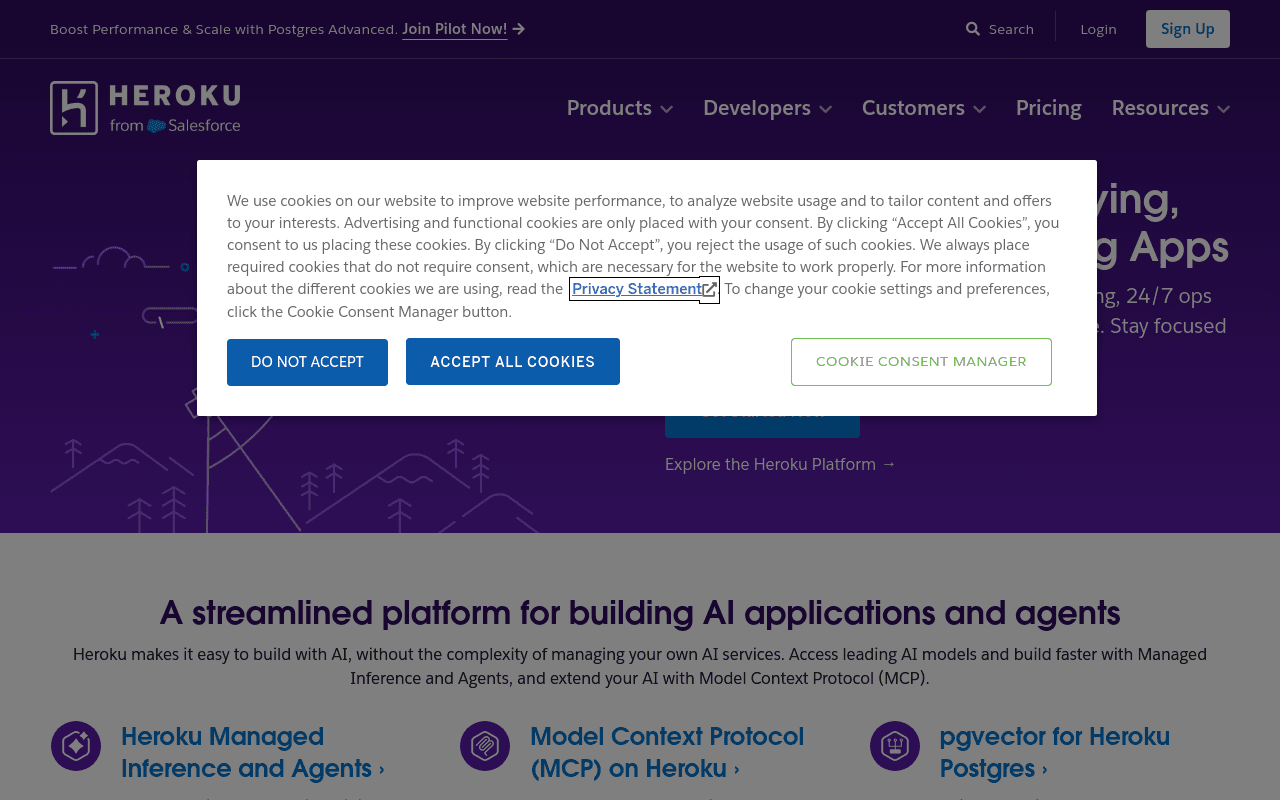Click Join Pilot Now link
The height and width of the screenshot is (800, 1280).
tap(455, 29)
